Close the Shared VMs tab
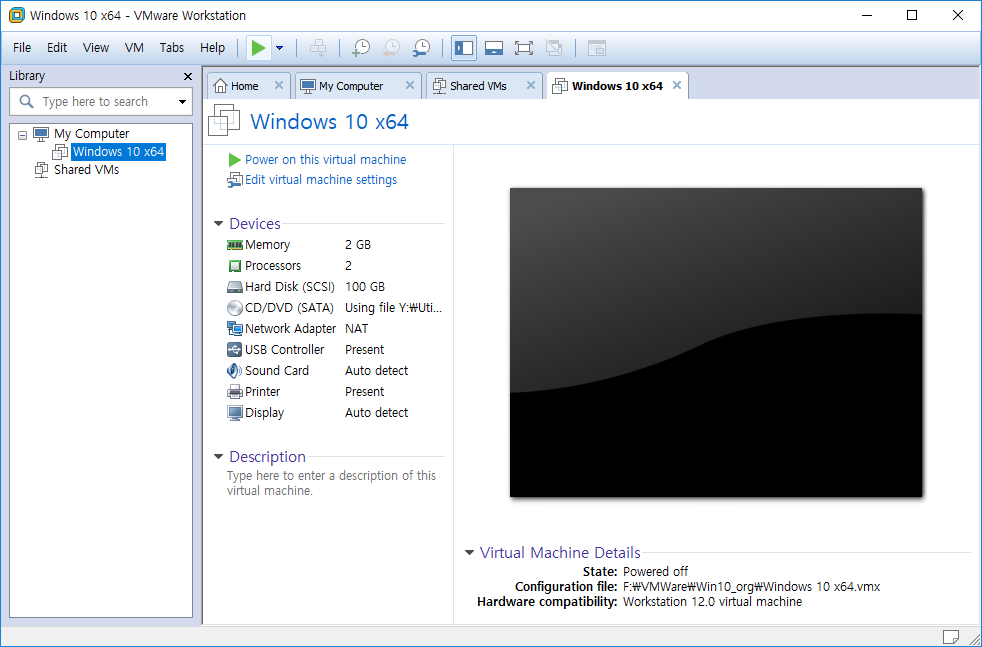Viewport: 982px width, 647px height. 530,85
